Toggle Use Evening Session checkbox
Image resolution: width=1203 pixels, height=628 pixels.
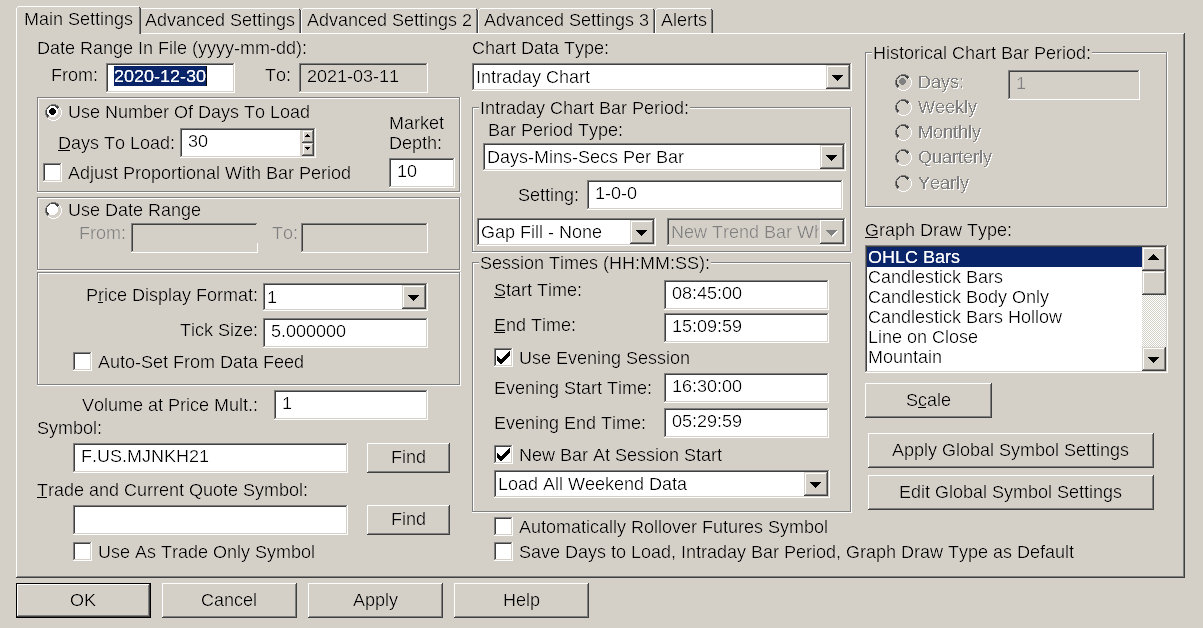[x=504, y=357]
